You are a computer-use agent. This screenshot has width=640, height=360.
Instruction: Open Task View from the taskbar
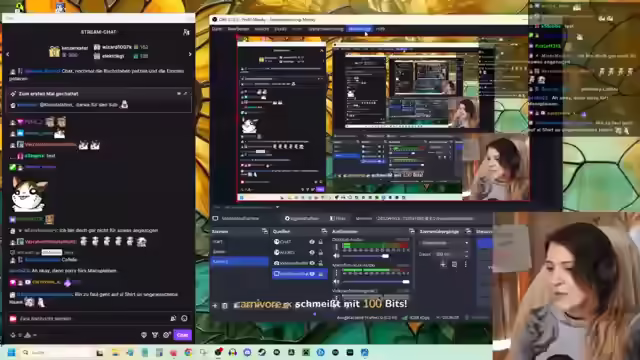100,352
